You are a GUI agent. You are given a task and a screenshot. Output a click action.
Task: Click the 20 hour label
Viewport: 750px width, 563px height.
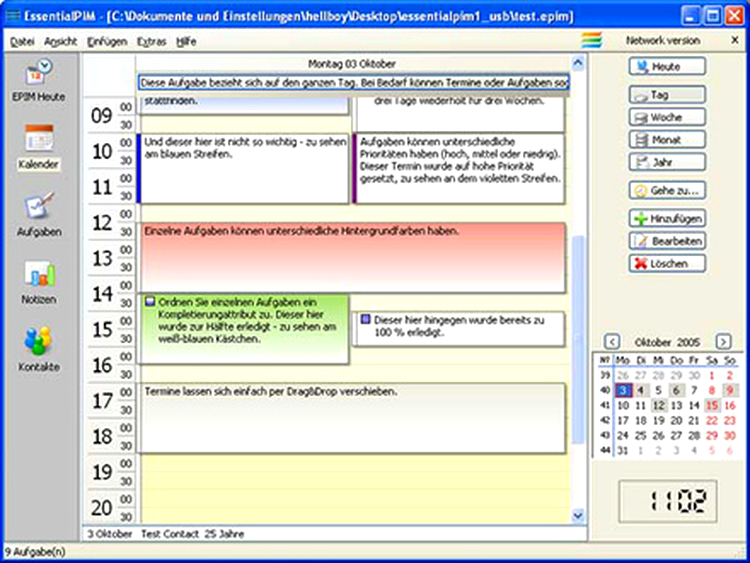click(101, 508)
